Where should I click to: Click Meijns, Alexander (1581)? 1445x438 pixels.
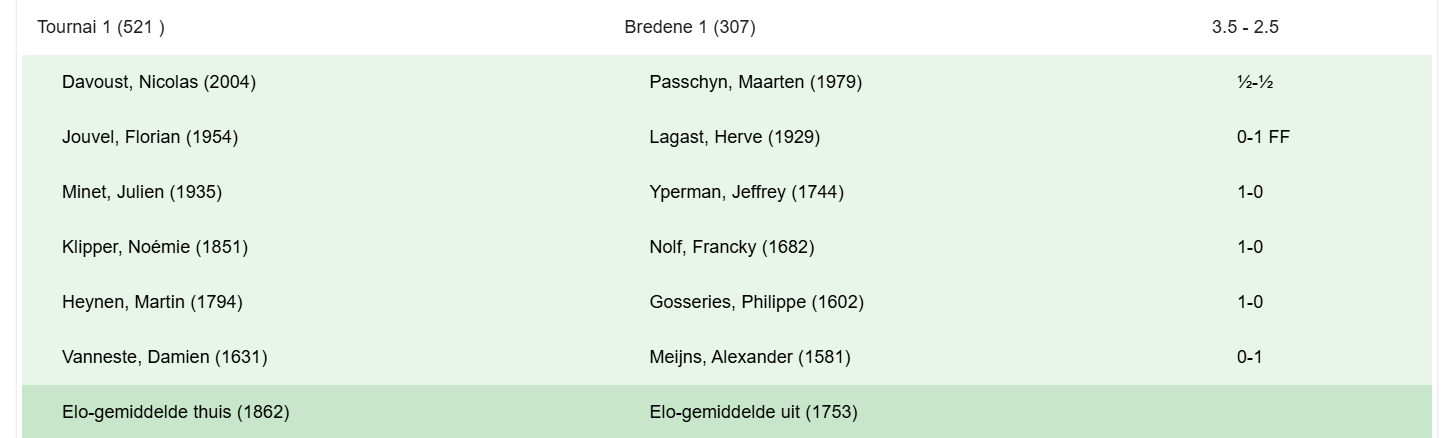click(x=749, y=357)
